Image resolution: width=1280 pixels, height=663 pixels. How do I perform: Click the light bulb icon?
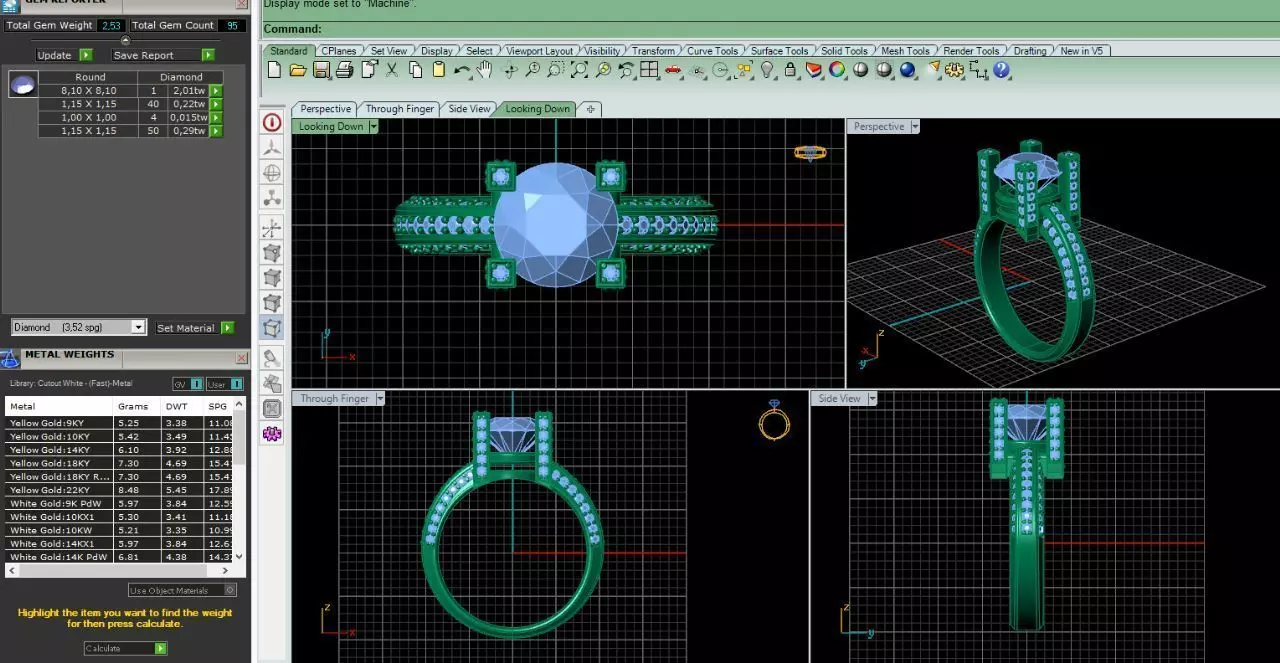point(767,70)
